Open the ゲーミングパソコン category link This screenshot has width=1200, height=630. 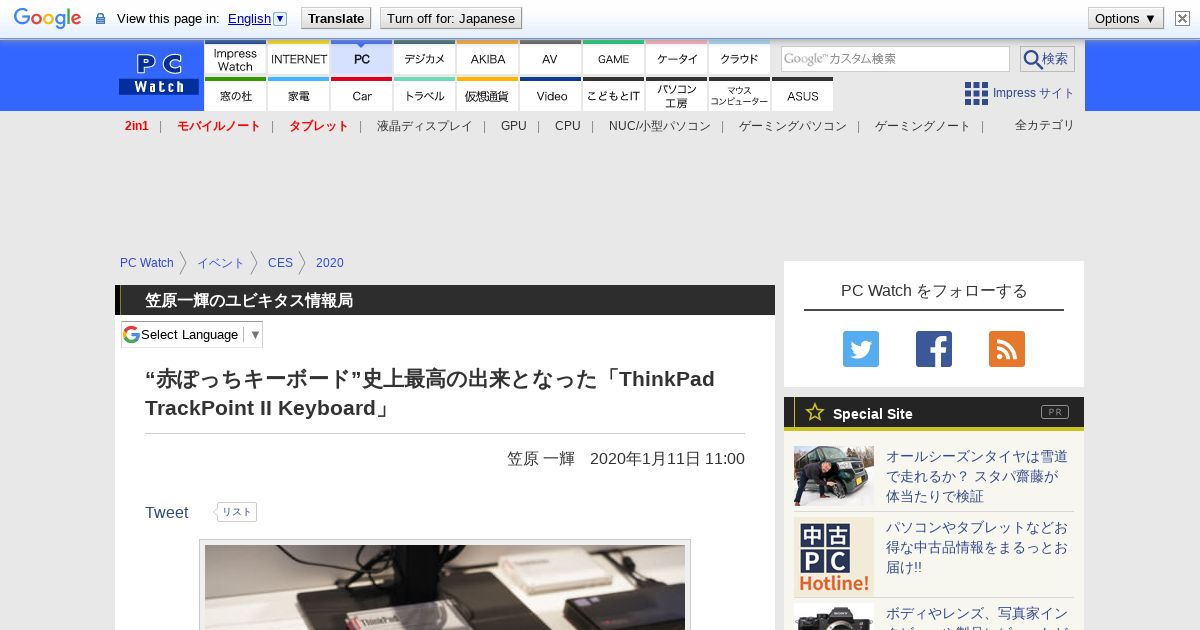792,126
